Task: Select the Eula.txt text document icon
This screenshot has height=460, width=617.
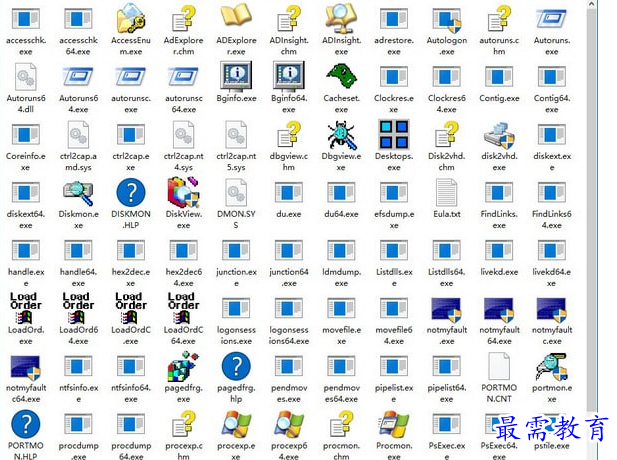Action: [447, 192]
